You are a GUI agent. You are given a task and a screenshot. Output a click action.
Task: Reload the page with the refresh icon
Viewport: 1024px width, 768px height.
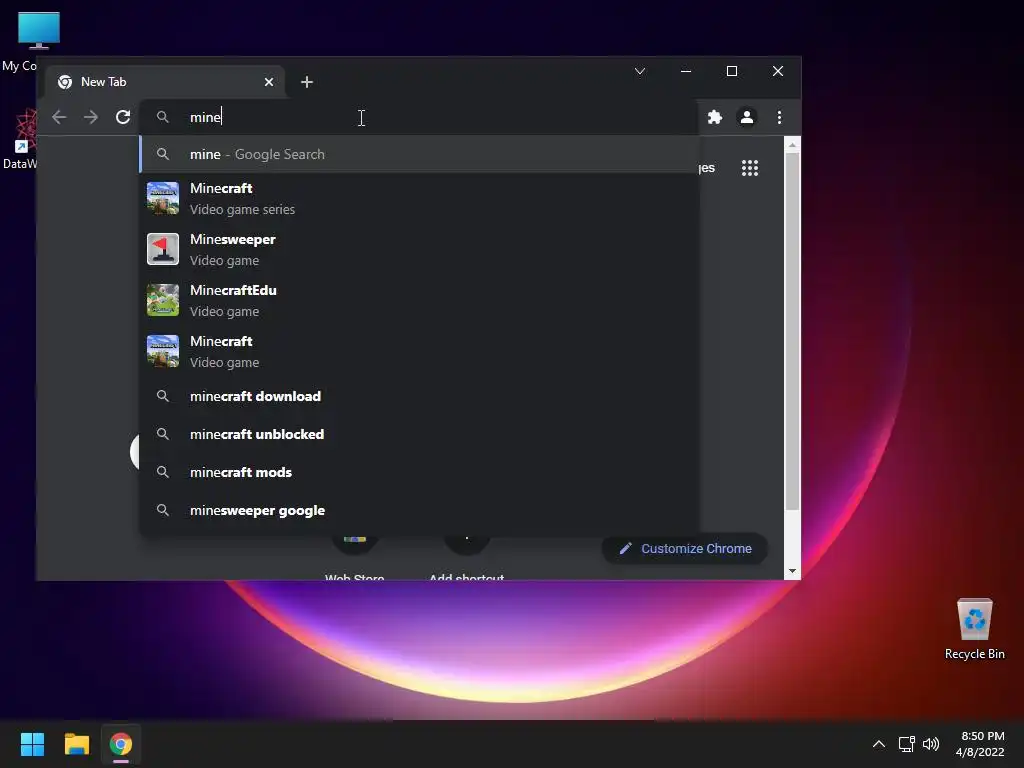[x=123, y=117]
